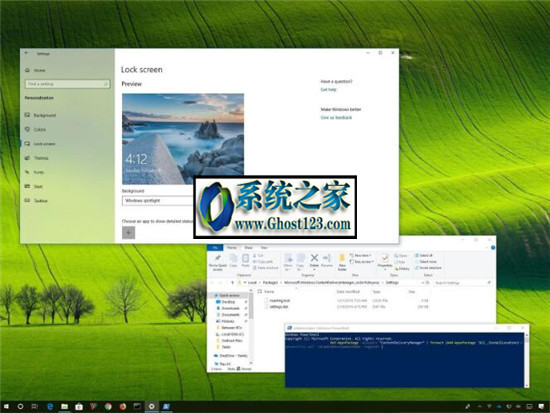Click Search Settings box in File Explorer
This screenshot has width=550, height=413.
463,283
